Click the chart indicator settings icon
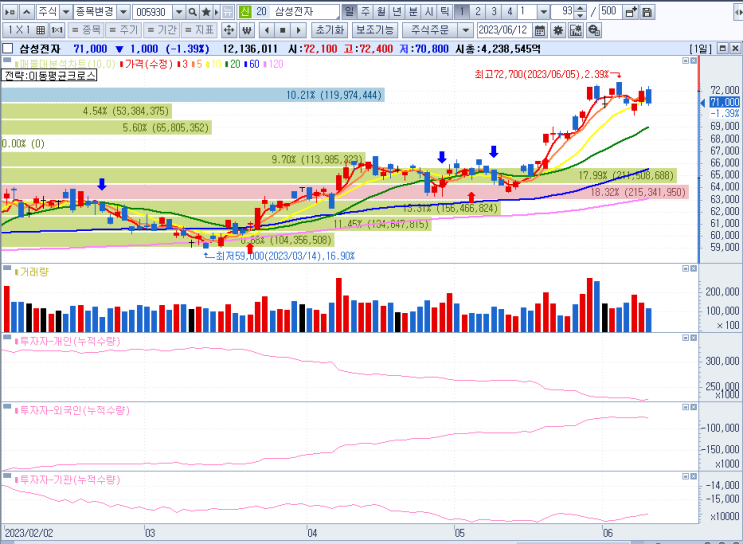The image size is (743, 544). click(576, 30)
